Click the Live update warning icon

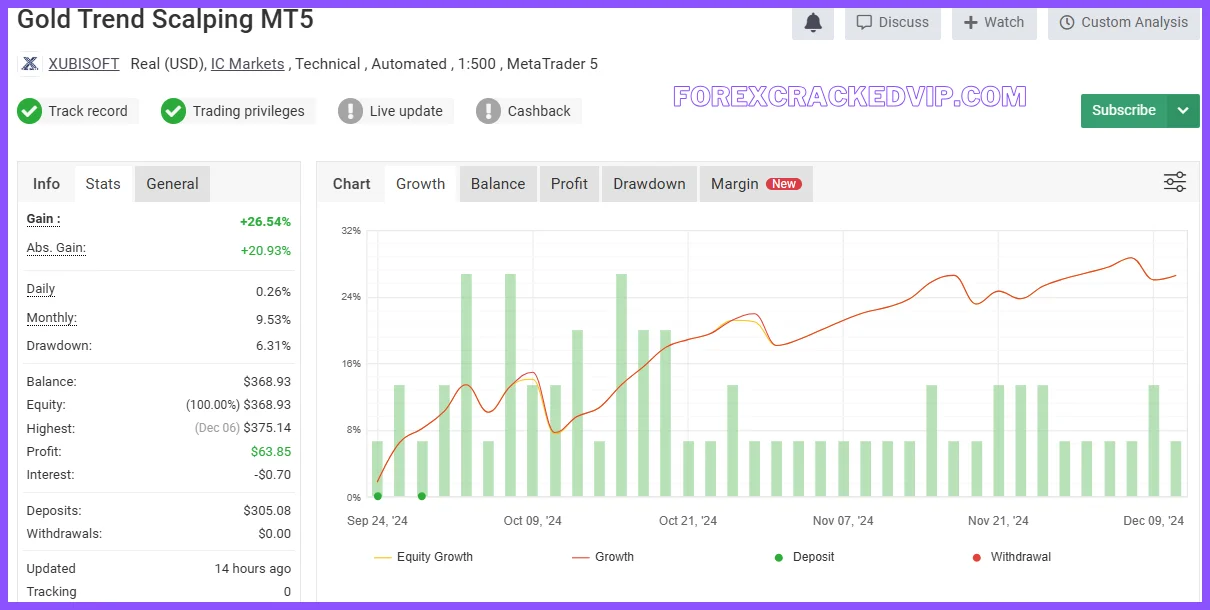point(350,111)
